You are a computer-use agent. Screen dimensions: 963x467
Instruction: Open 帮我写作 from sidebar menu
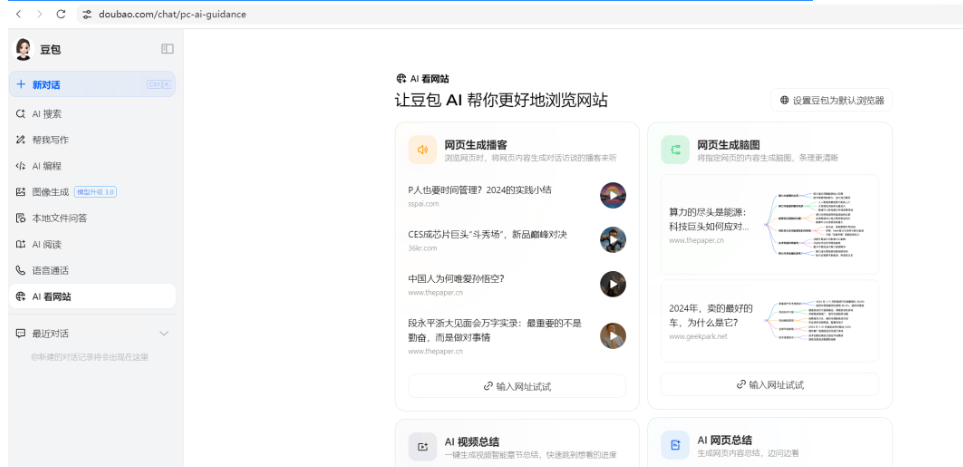pos(92,140)
